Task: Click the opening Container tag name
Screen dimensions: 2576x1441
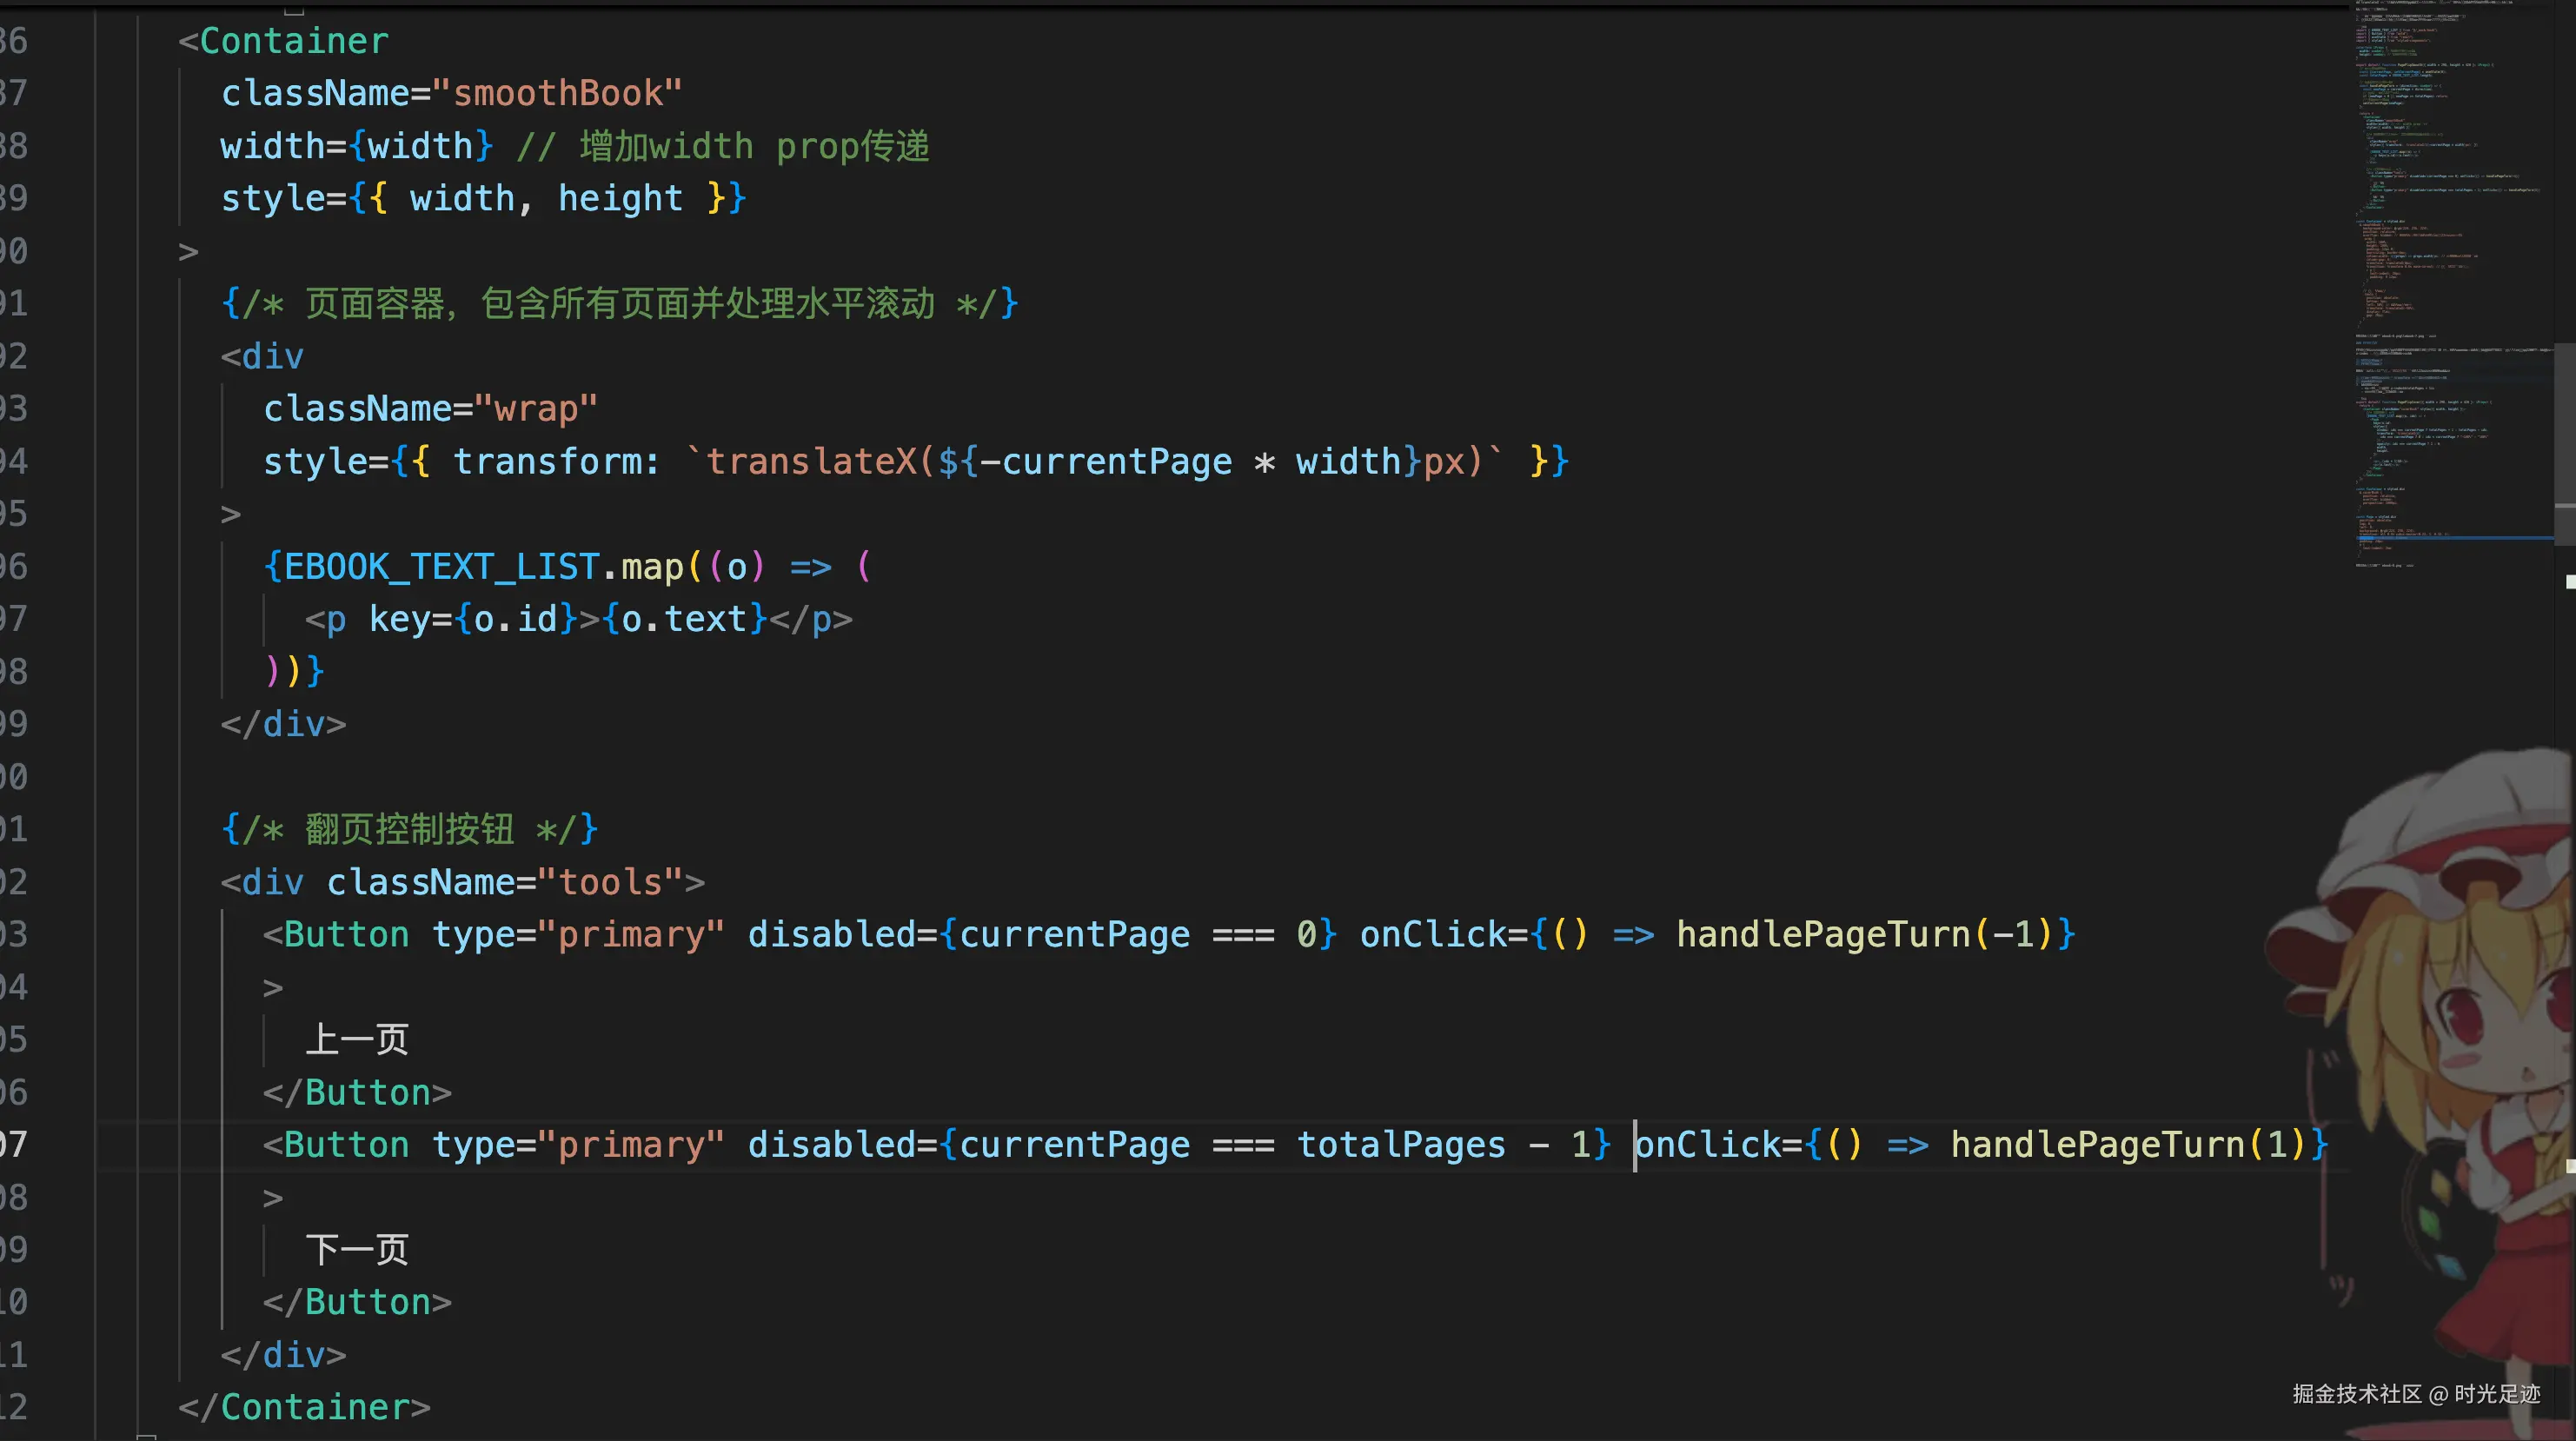Action: [293, 41]
